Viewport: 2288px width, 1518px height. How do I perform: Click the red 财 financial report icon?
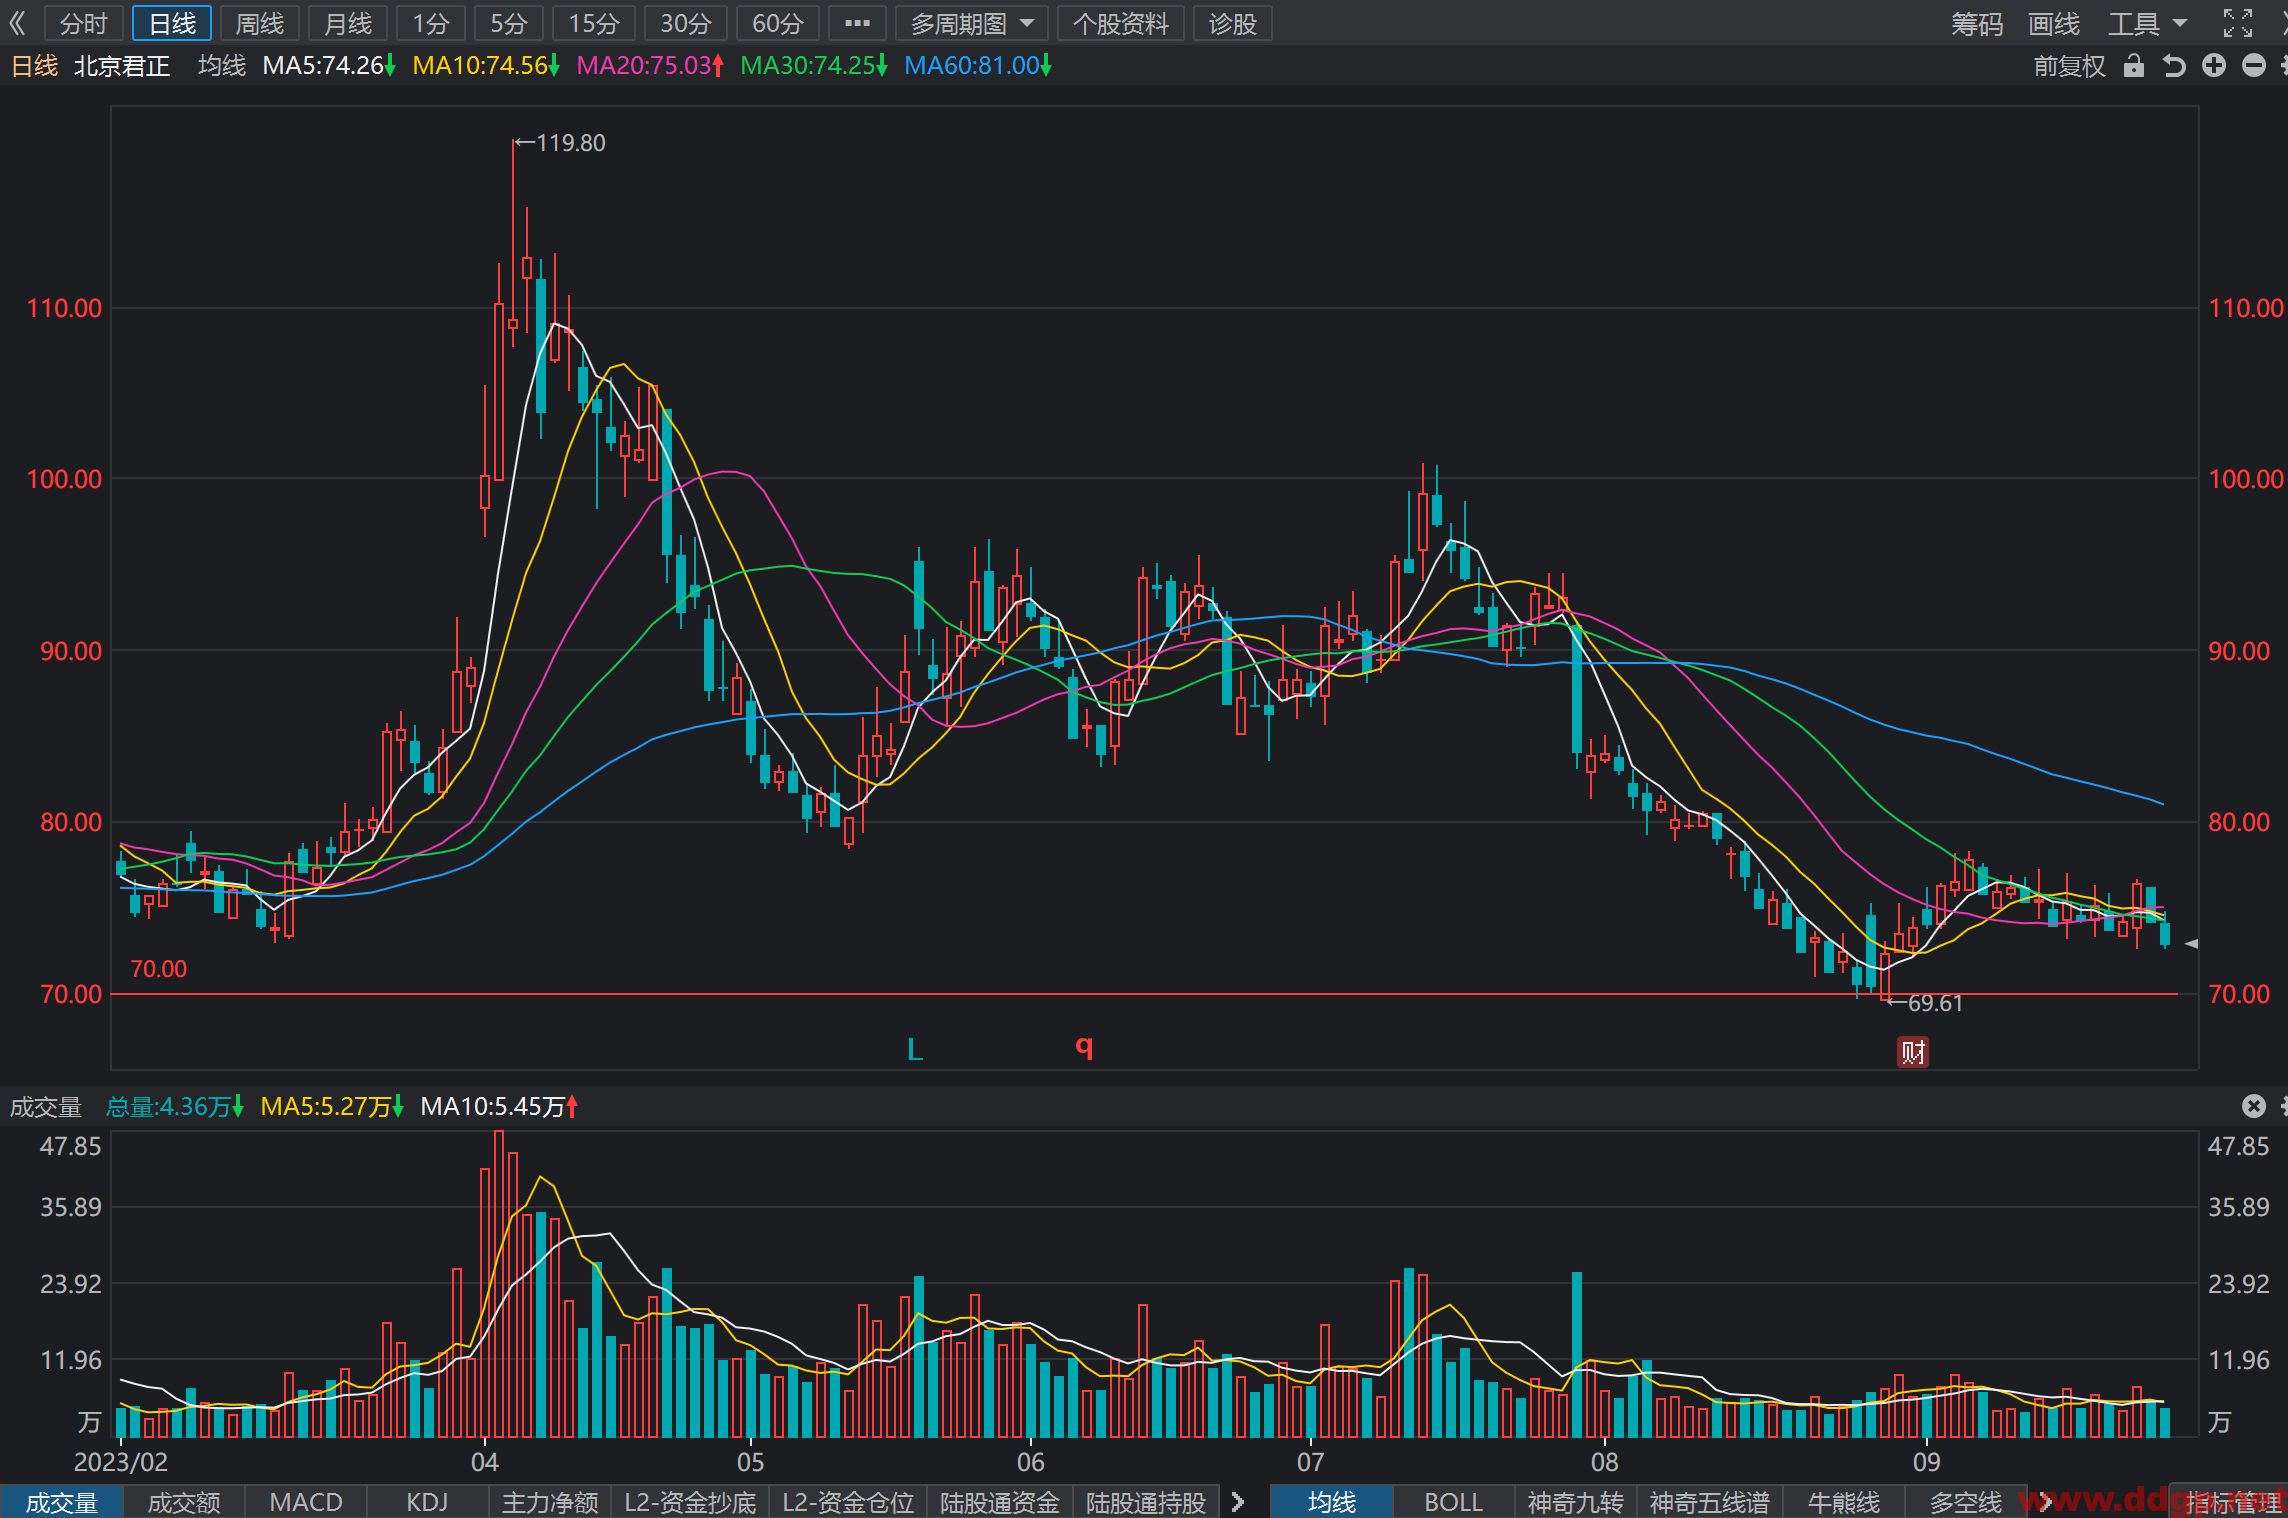1913,1052
